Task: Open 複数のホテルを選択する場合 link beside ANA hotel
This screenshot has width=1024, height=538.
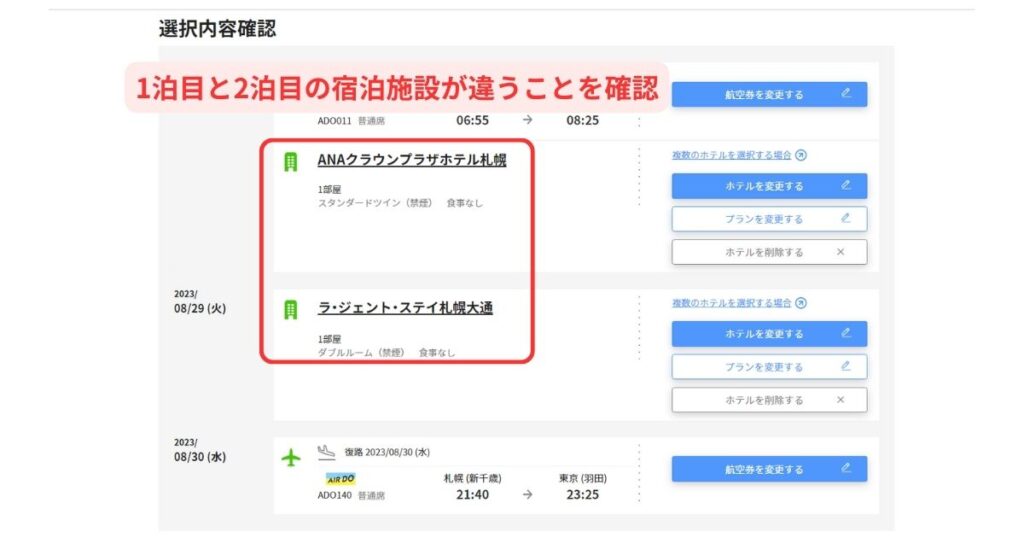Action: (x=731, y=155)
